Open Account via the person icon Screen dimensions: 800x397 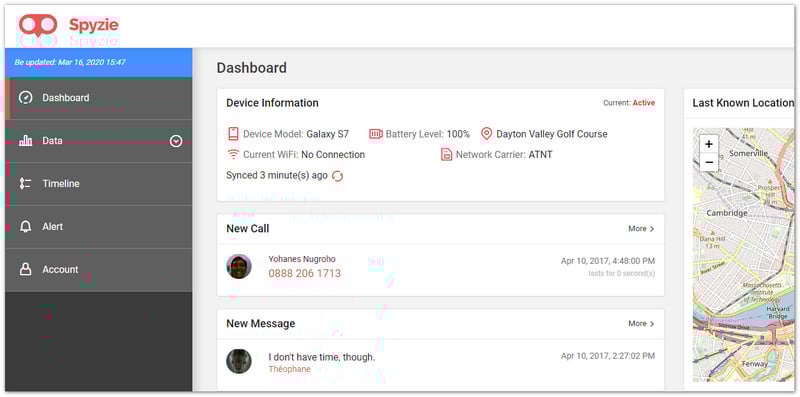[x=26, y=269]
